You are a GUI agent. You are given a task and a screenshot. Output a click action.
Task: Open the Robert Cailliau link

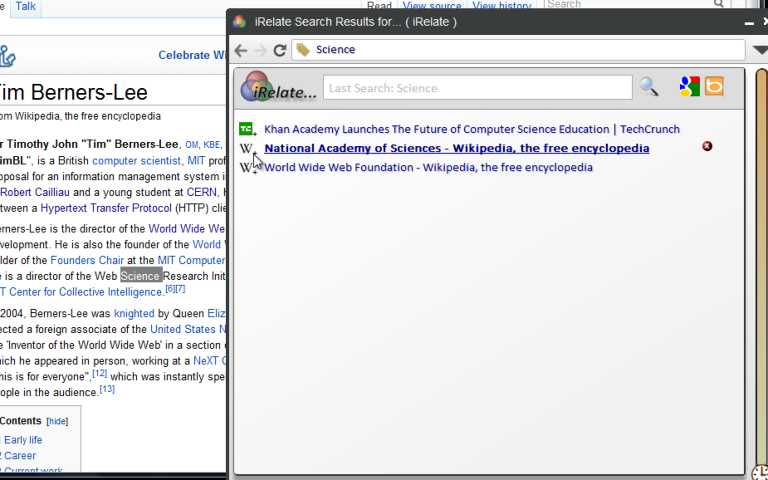pyautogui.click(x=35, y=192)
